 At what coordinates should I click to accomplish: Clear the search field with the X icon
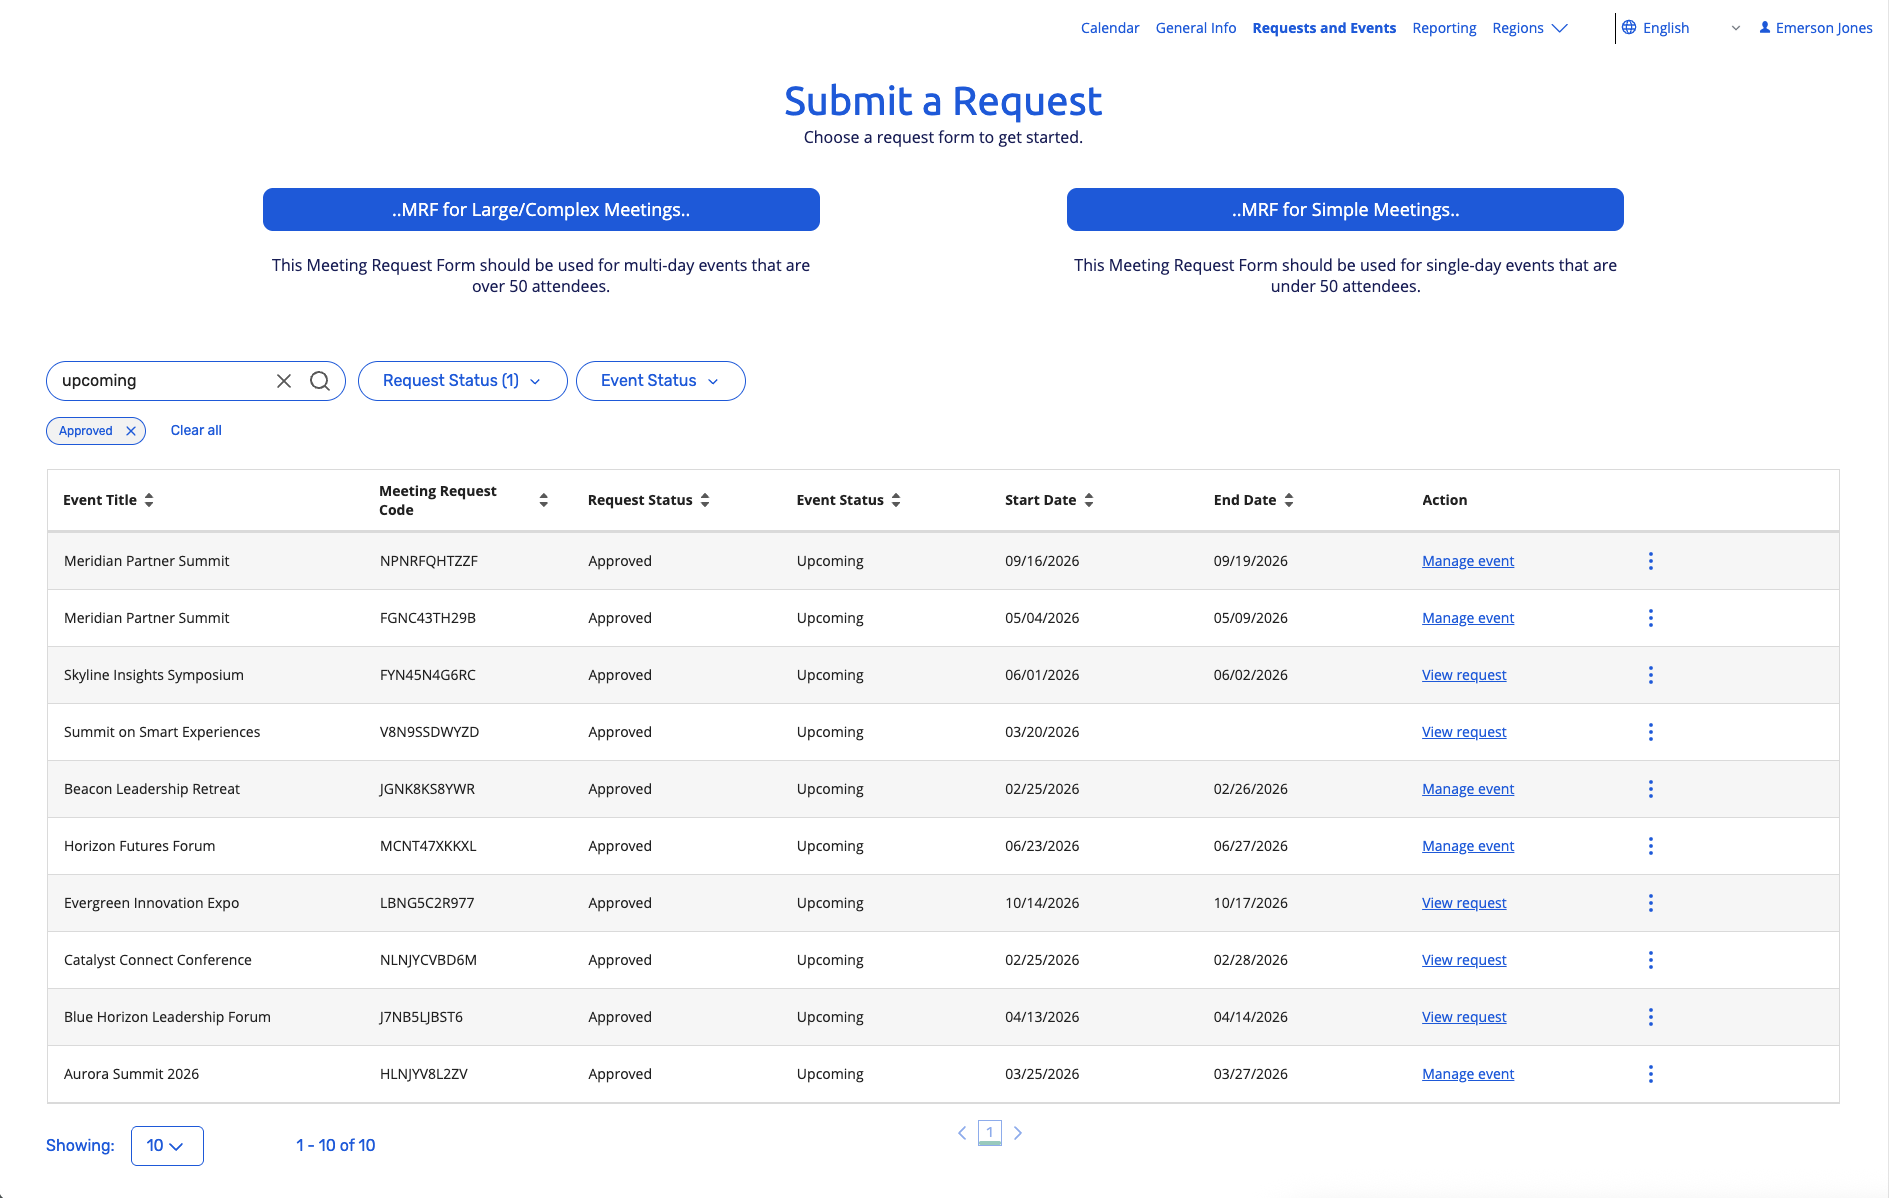pos(284,381)
